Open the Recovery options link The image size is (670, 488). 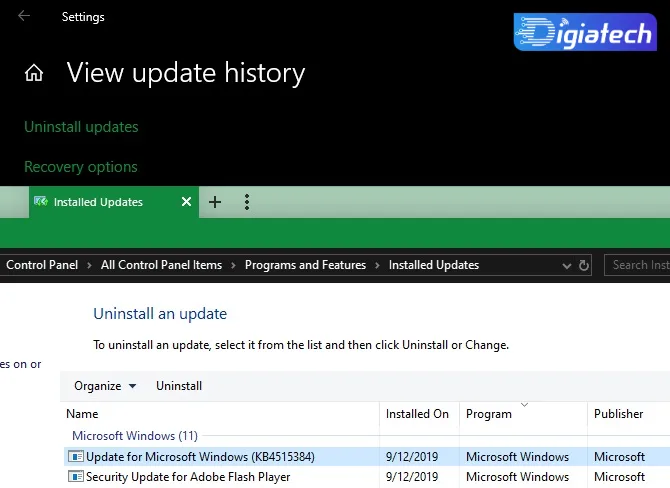(x=81, y=167)
